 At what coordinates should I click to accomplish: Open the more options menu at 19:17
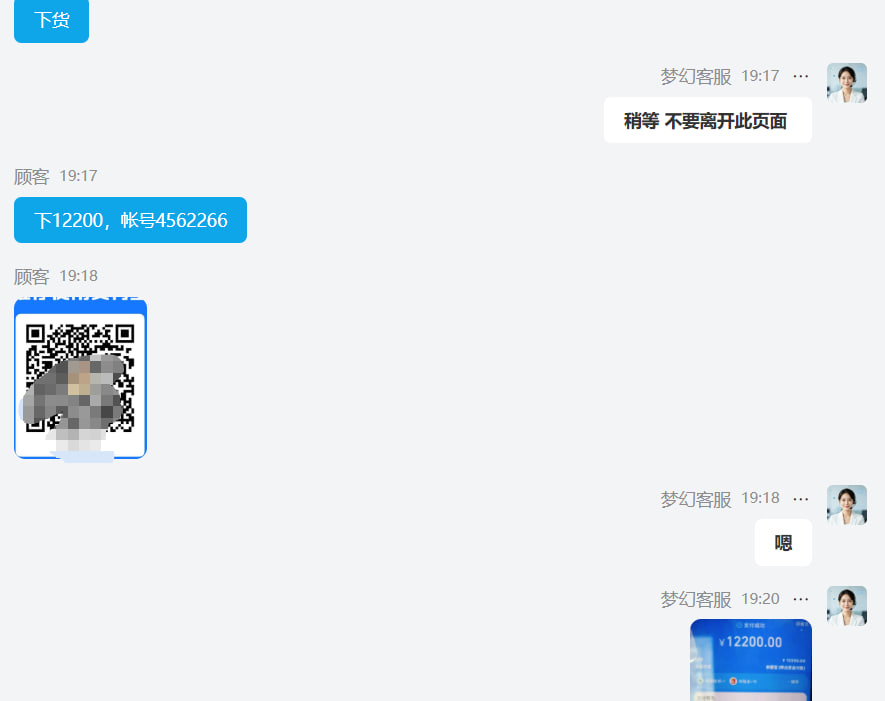coord(800,76)
